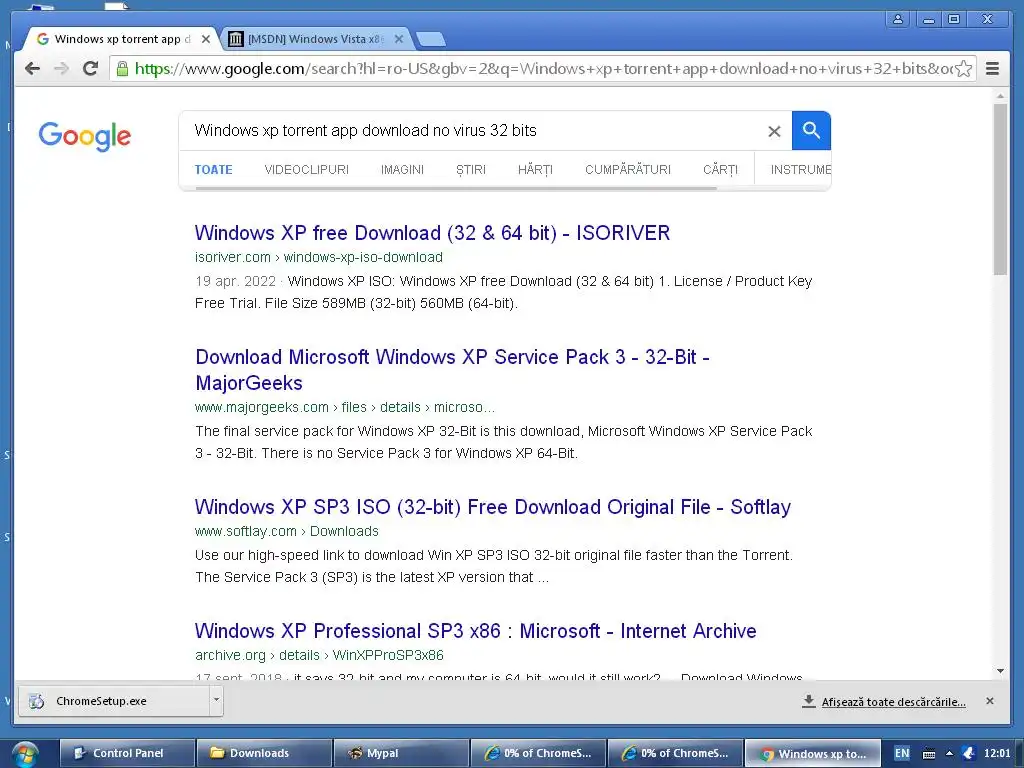Viewport: 1024px width, 768px height.
Task: Click the Google logo
Action: [x=85, y=136]
